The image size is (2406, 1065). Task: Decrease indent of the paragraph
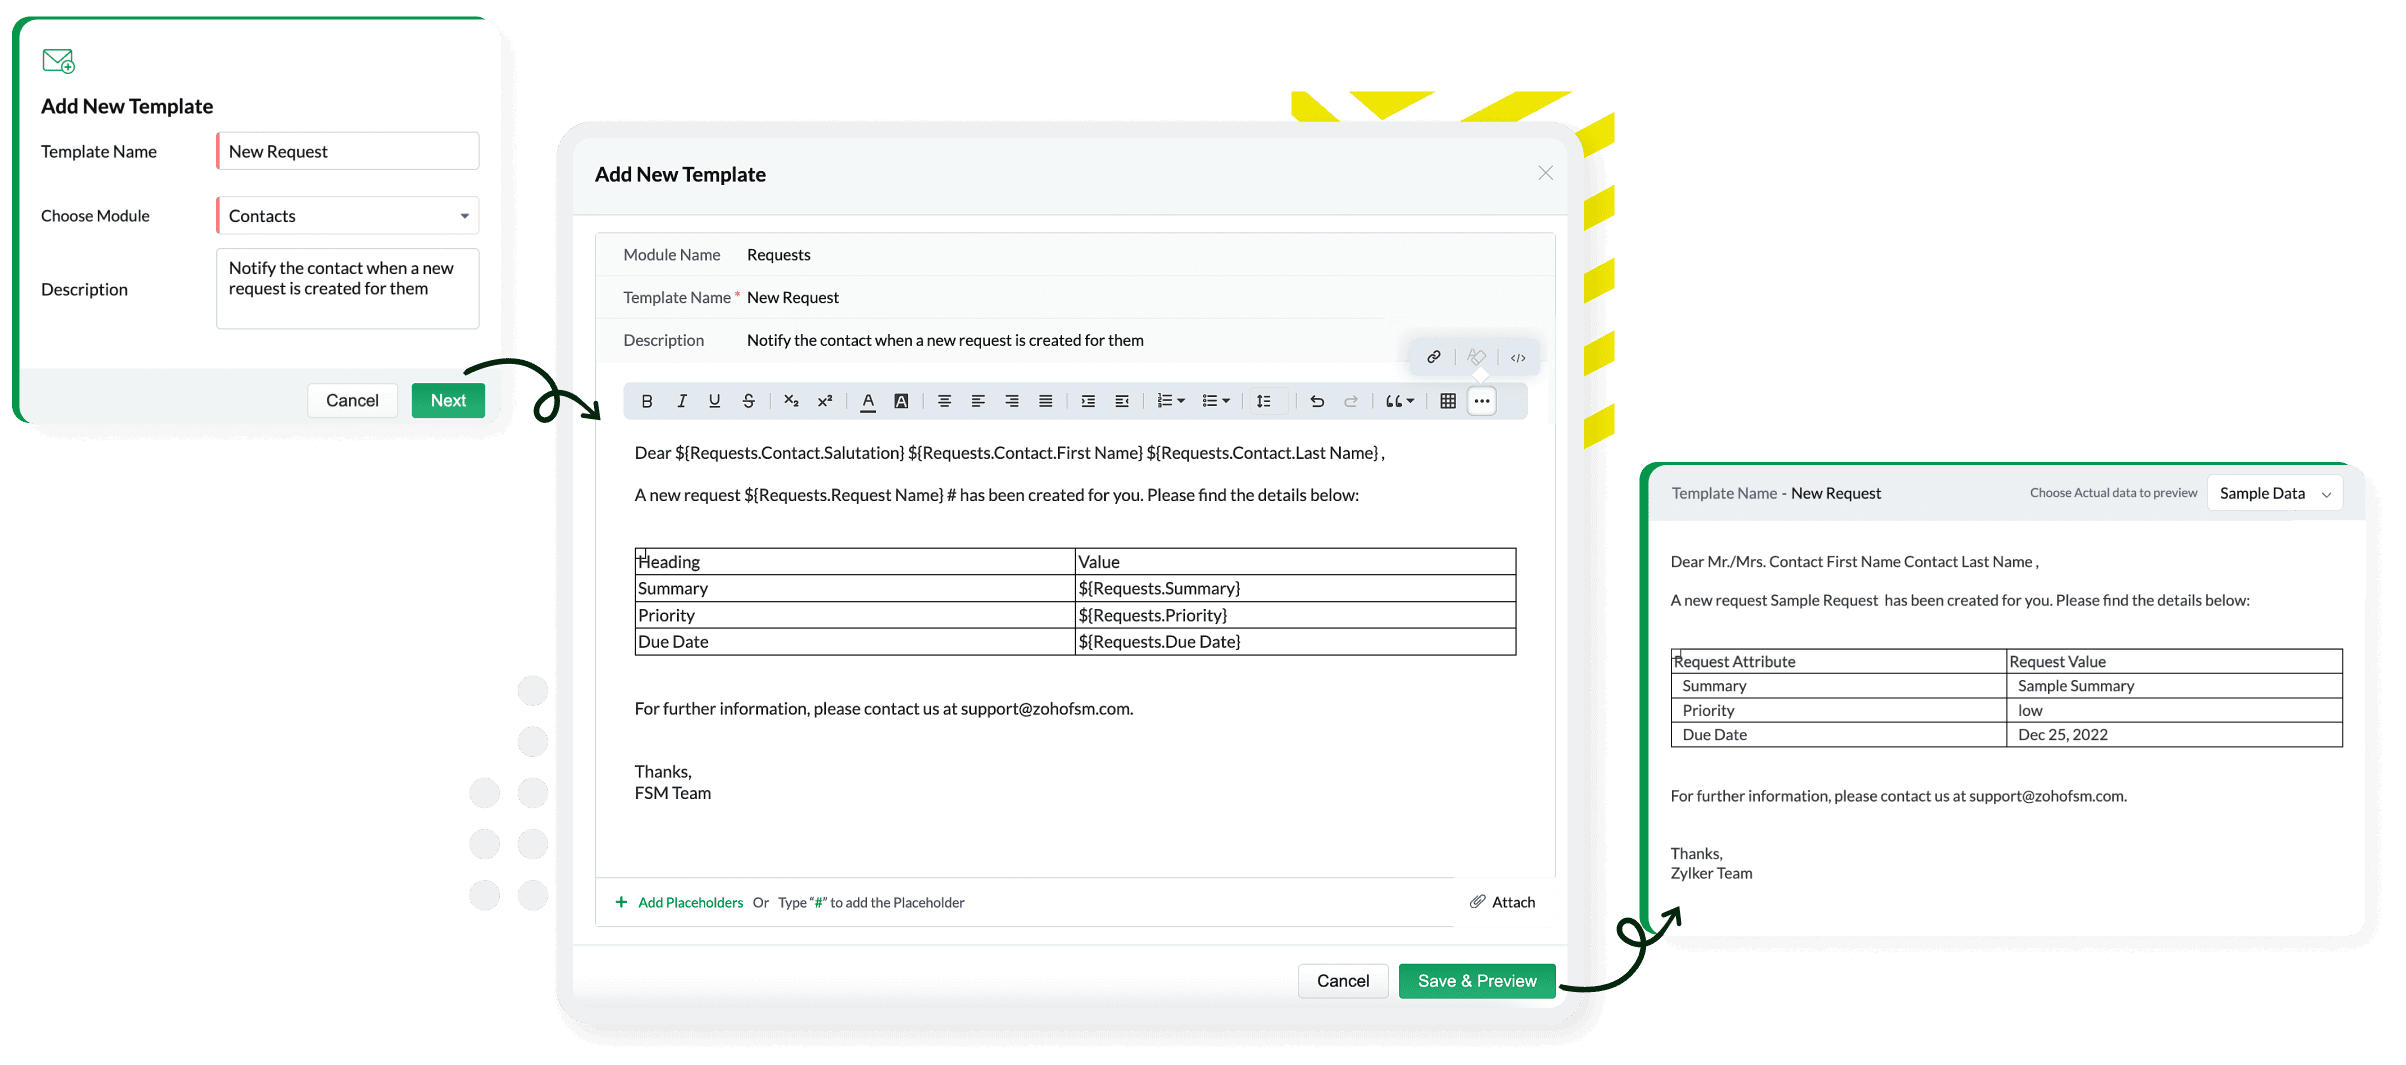pyautogui.click(x=1122, y=401)
